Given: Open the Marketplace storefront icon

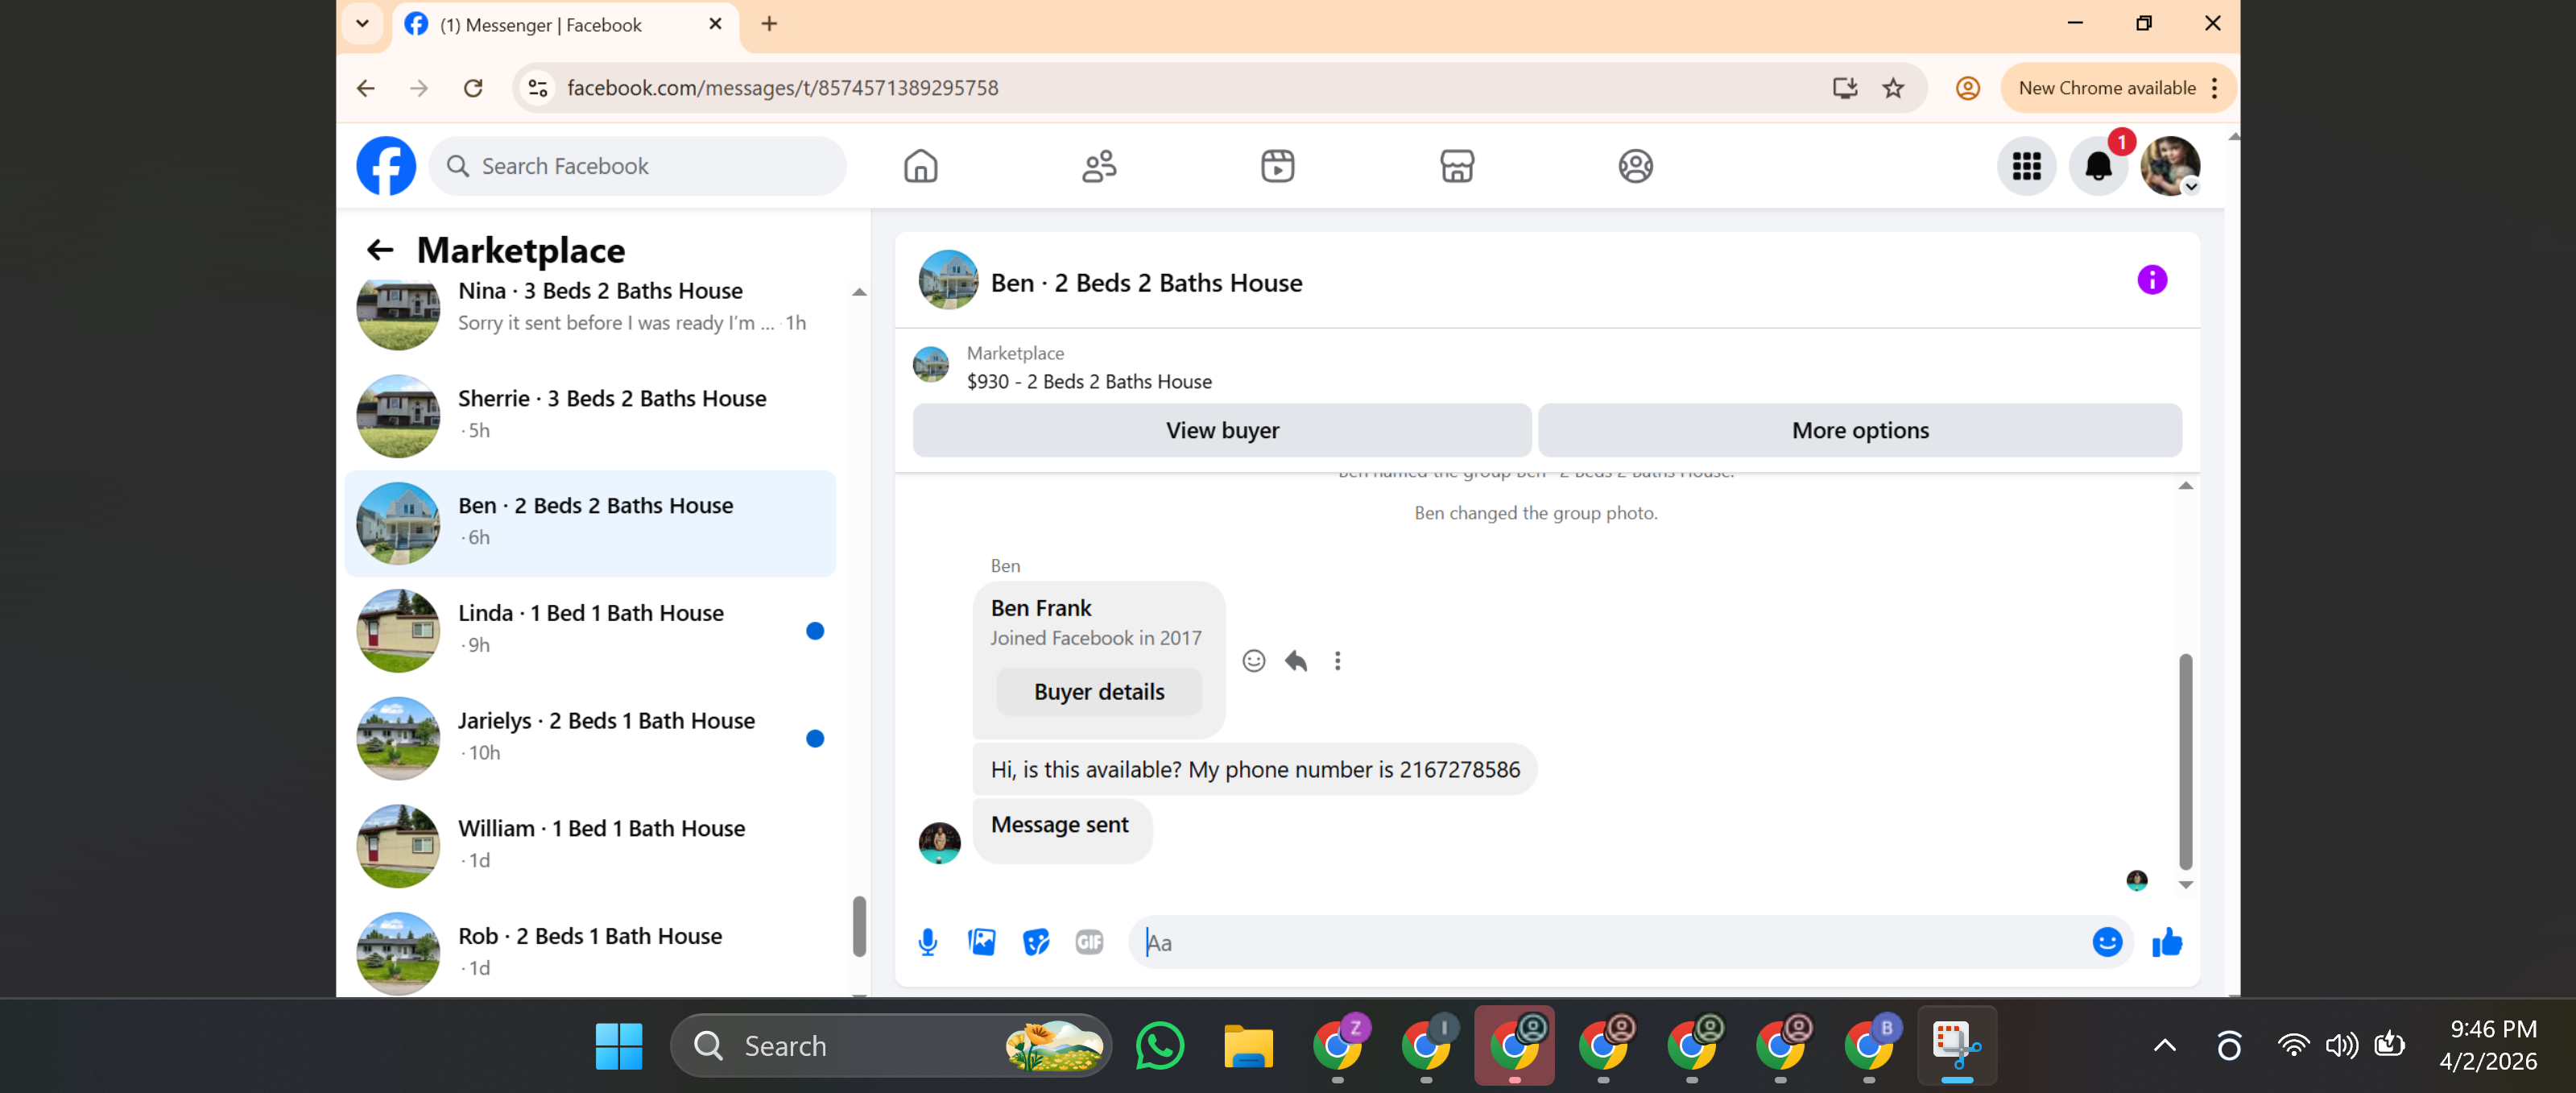Looking at the screenshot, I should click(x=1457, y=166).
